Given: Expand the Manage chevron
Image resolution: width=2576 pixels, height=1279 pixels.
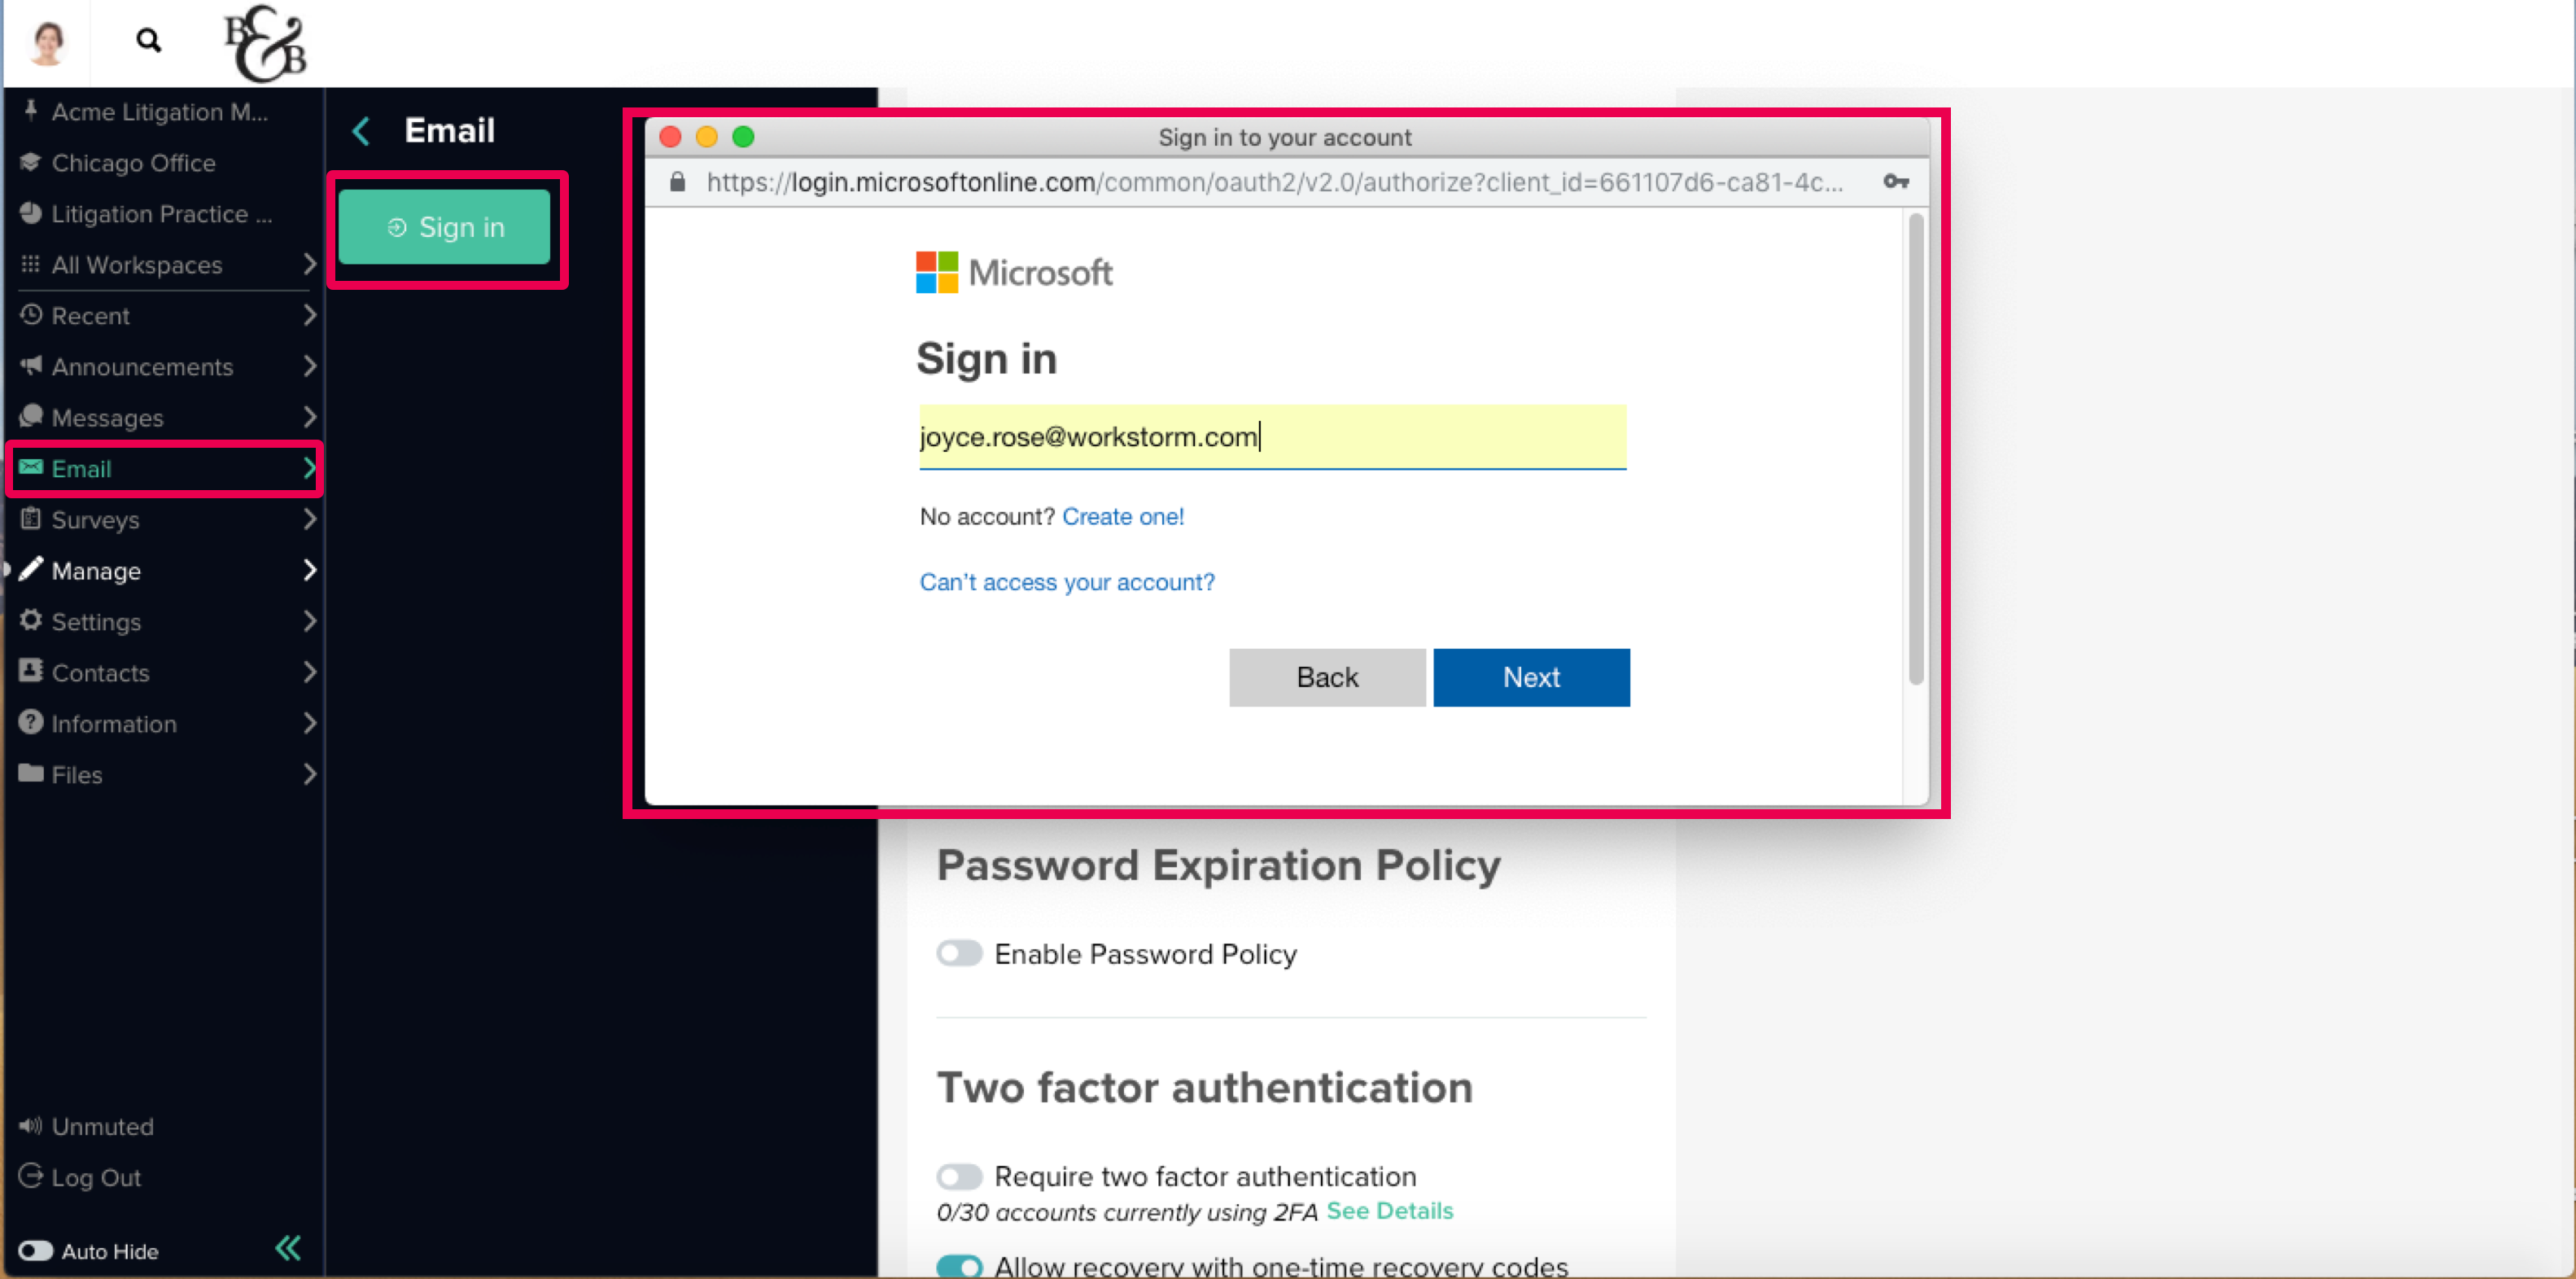Looking at the screenshot, I should point(309,570).
